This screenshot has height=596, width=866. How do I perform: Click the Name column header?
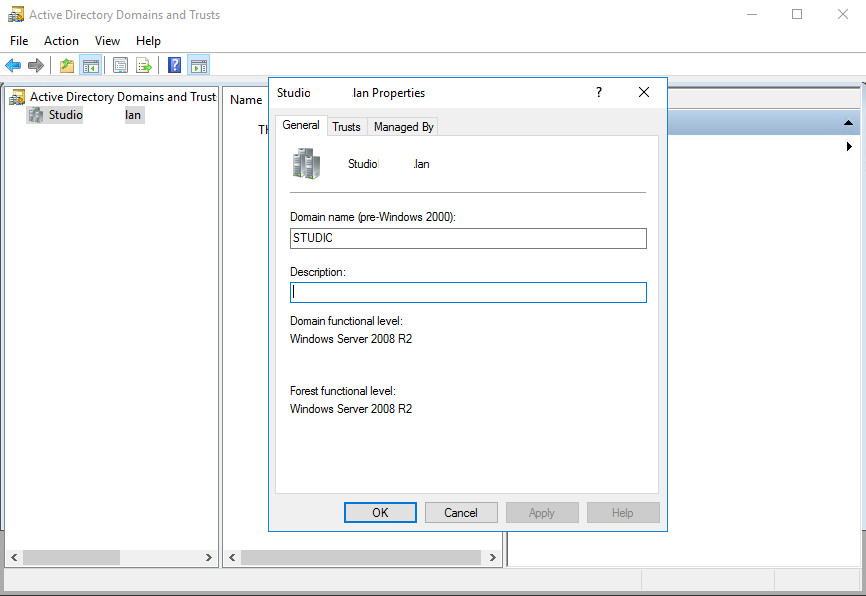(246, 100)
